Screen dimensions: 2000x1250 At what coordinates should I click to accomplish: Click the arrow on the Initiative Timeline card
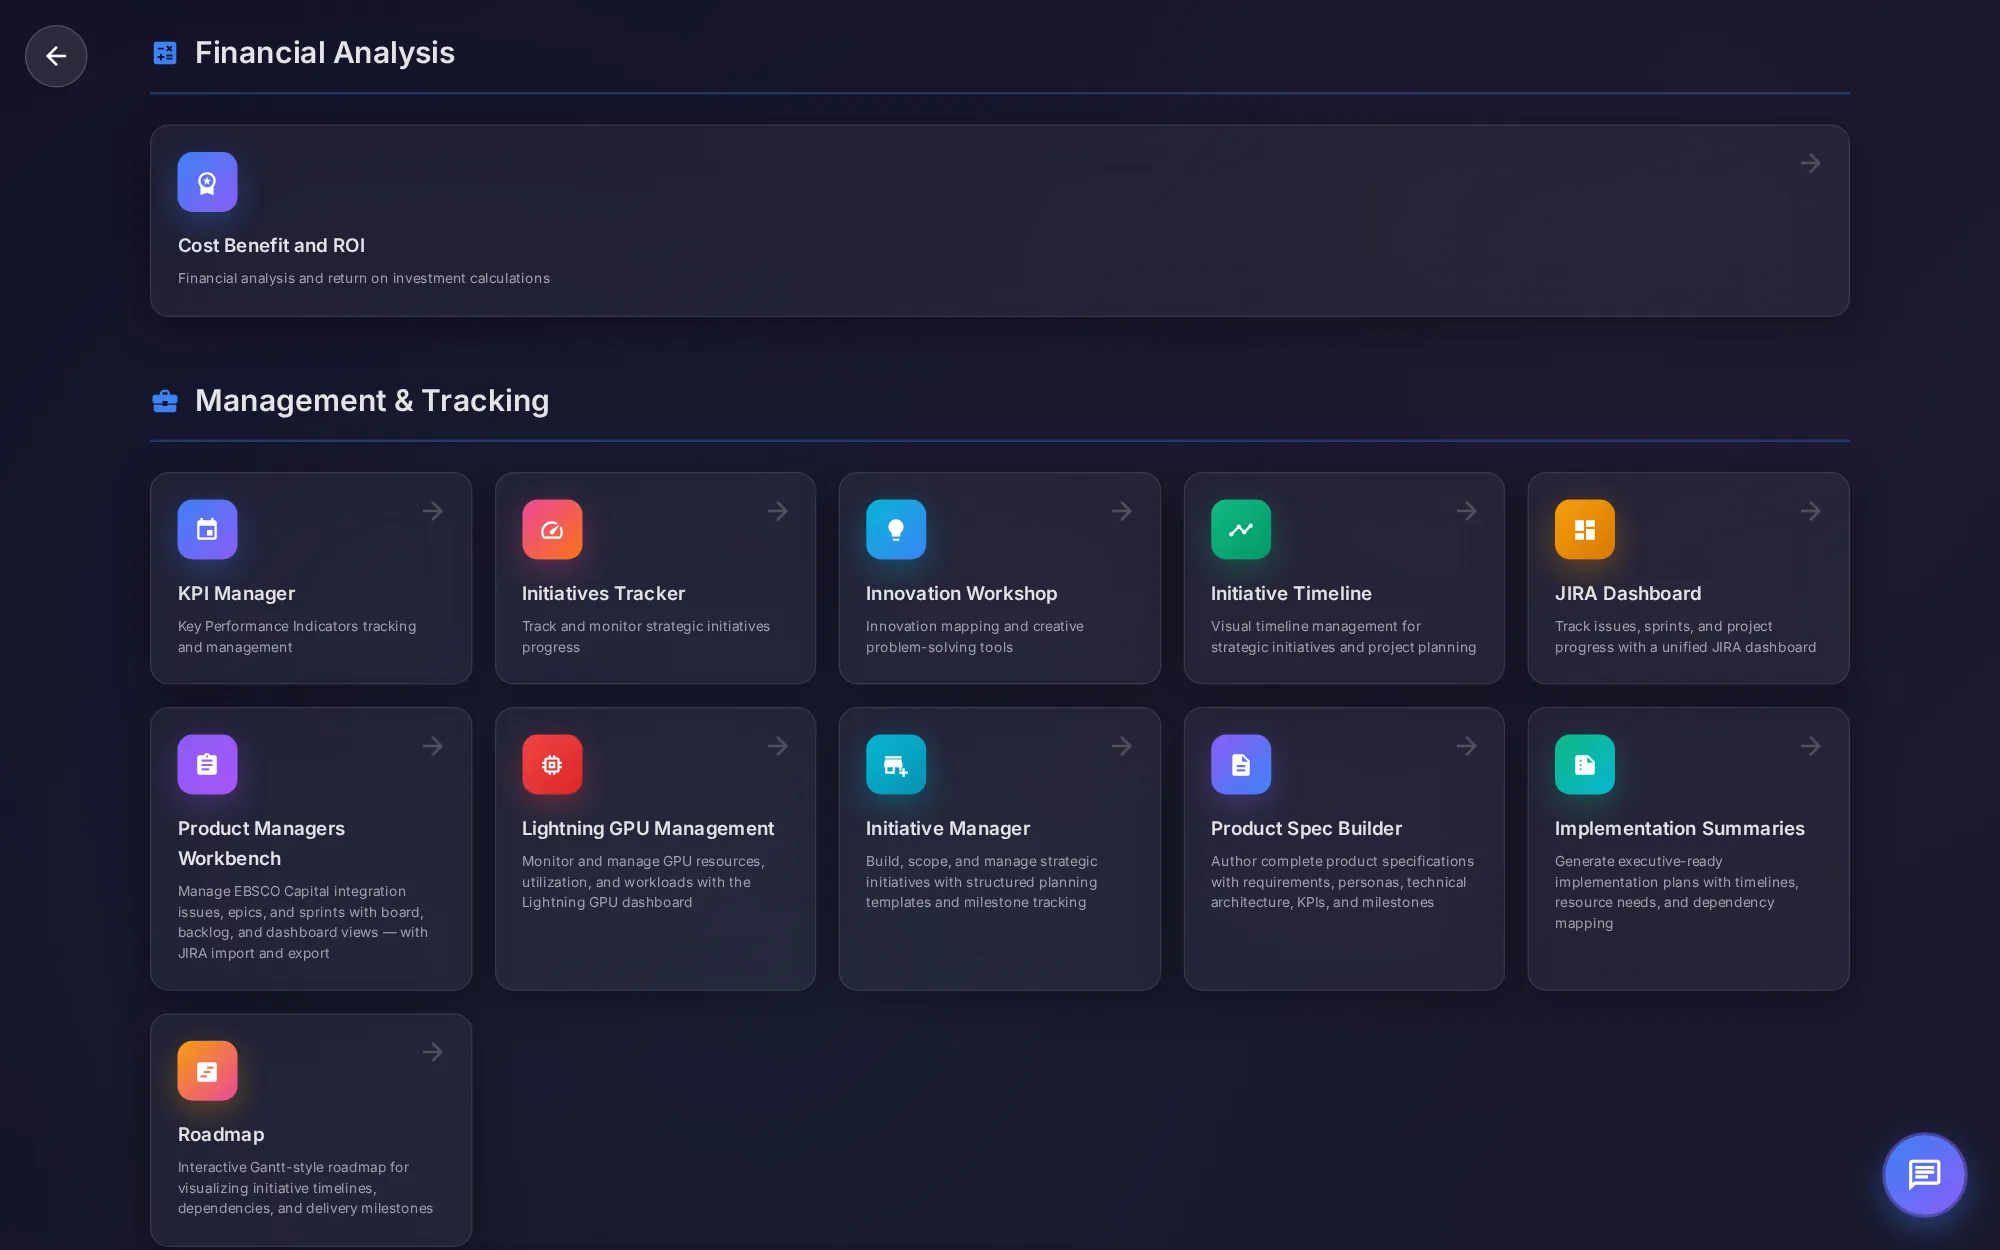pyautogui.click(x=1466, y=511)
